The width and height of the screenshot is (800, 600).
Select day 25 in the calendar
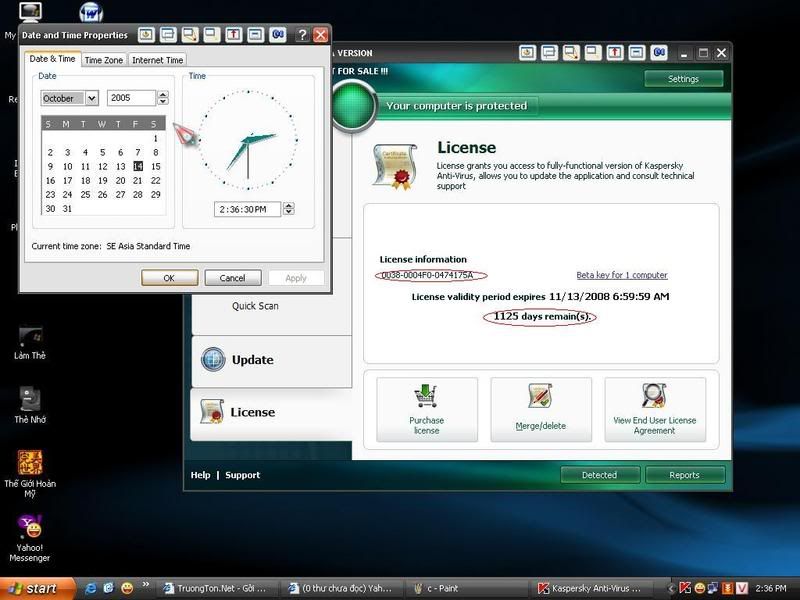tap(85, 194)
